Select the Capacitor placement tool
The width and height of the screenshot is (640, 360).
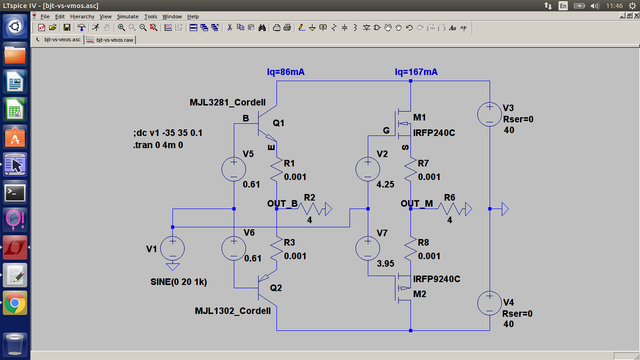tap(344, 28)
